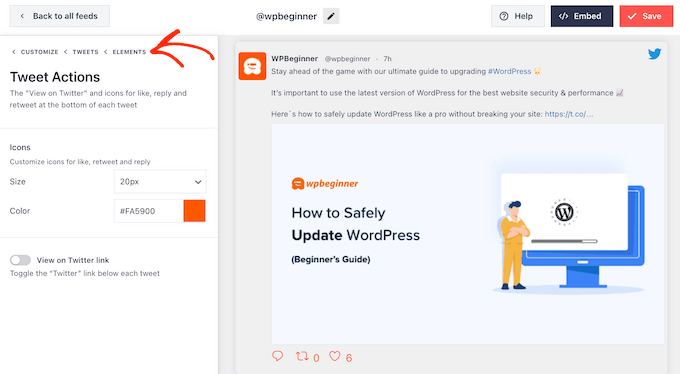
Task: Click the WPBeginner orange avatar
Action: tap(252, 66)
